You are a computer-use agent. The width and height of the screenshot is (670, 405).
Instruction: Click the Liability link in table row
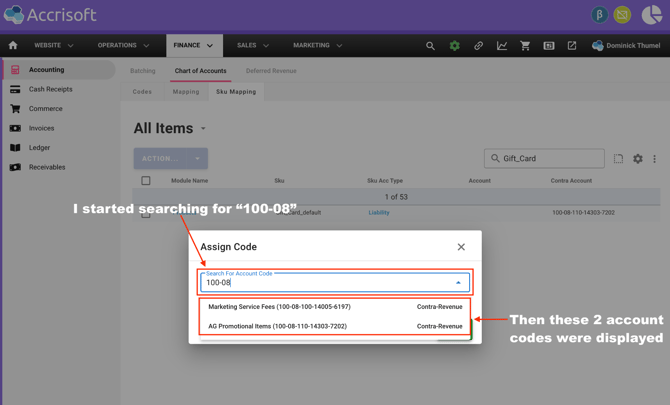pyautogui.click(x=379, y=213)
